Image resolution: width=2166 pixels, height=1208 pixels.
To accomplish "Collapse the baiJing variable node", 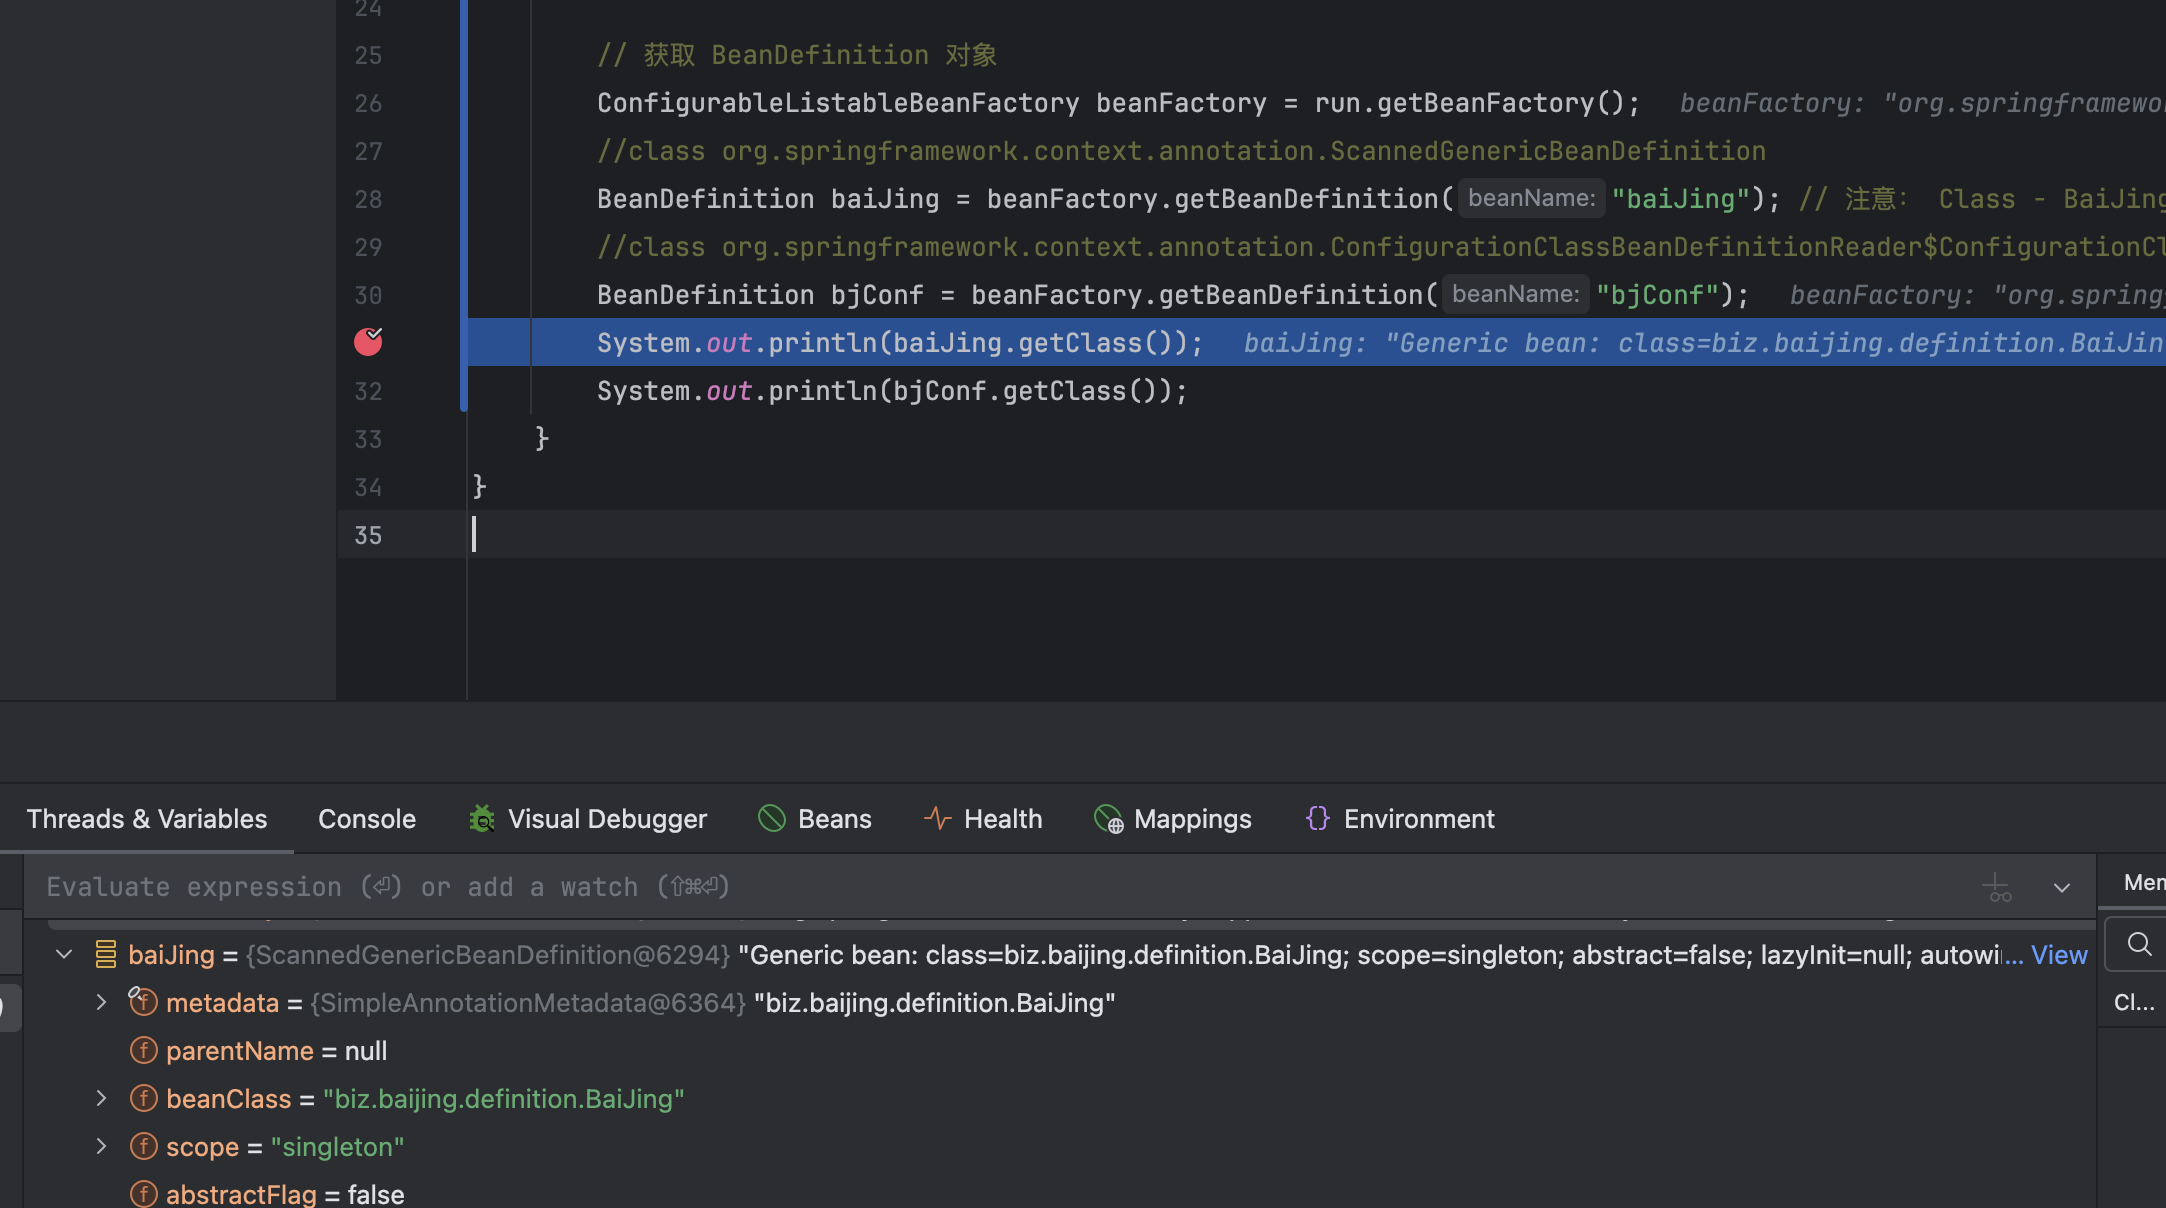I will point(65,955).
